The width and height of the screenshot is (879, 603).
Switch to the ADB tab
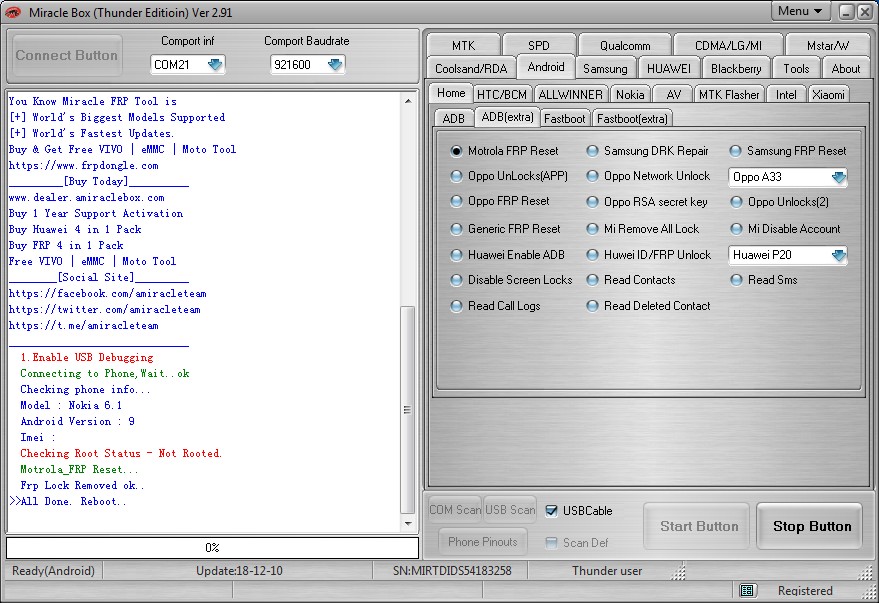tap(454, 118)
